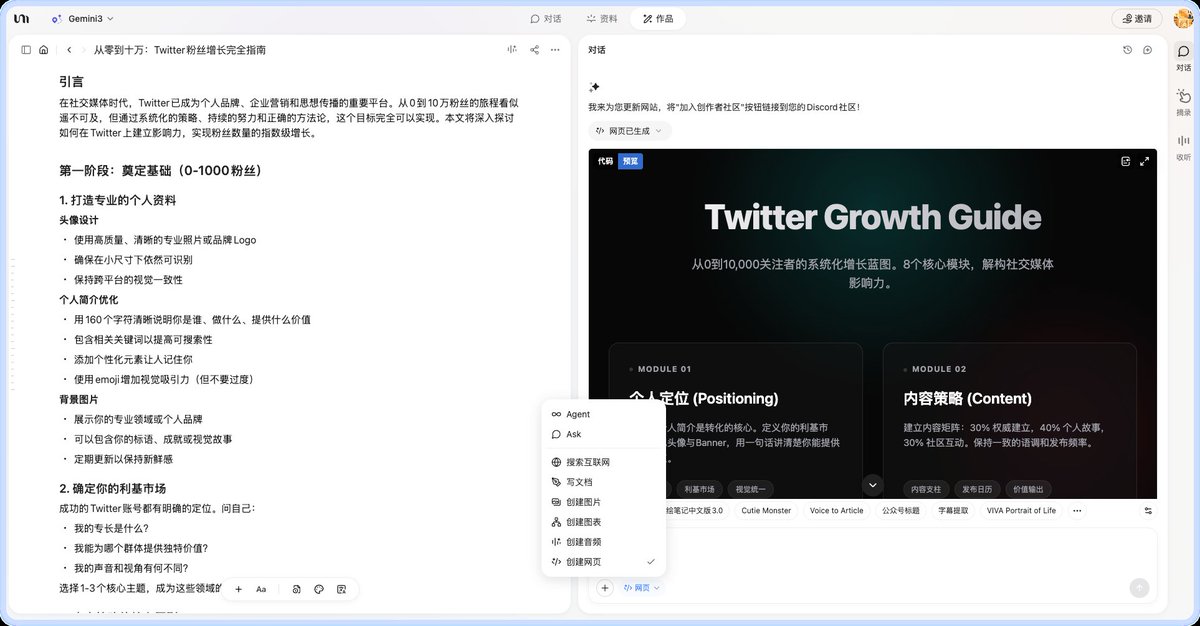This screenshot has height=626, width=1200.
Task: Open the document share icon
Action: point(533,49)
